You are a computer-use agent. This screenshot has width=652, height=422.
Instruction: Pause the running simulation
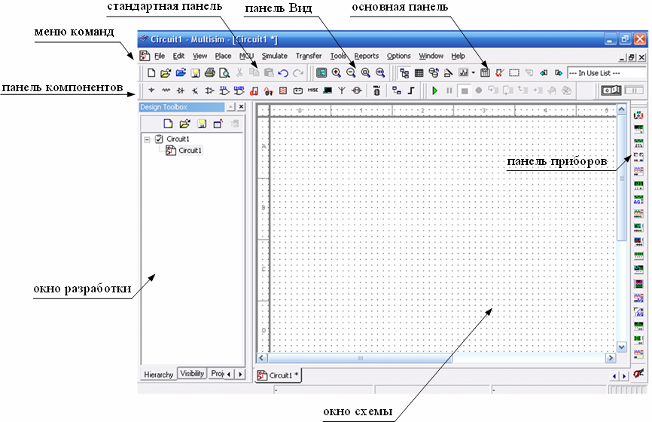(449, 90)
